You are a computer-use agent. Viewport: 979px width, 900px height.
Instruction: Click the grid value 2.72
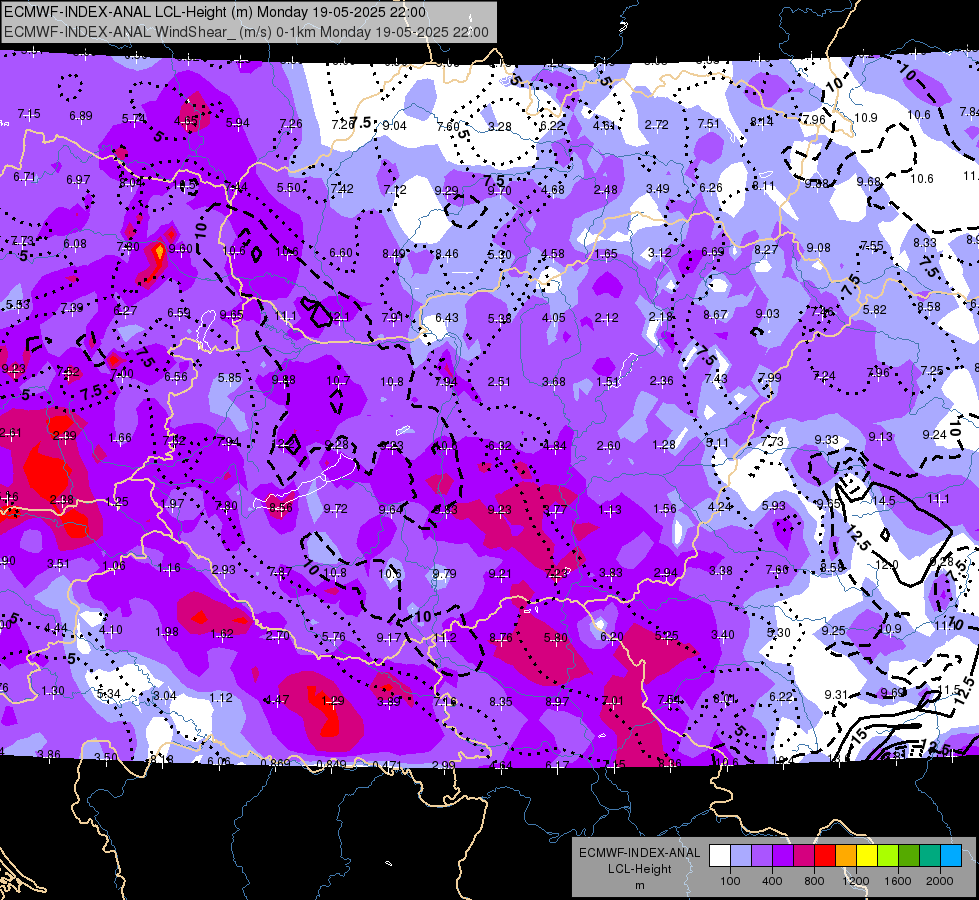pos(656,125)
